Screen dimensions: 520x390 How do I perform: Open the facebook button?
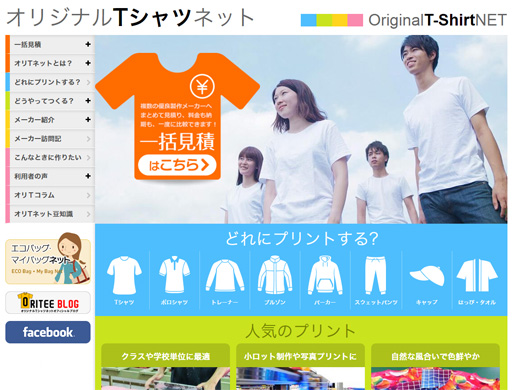point(48,332)
